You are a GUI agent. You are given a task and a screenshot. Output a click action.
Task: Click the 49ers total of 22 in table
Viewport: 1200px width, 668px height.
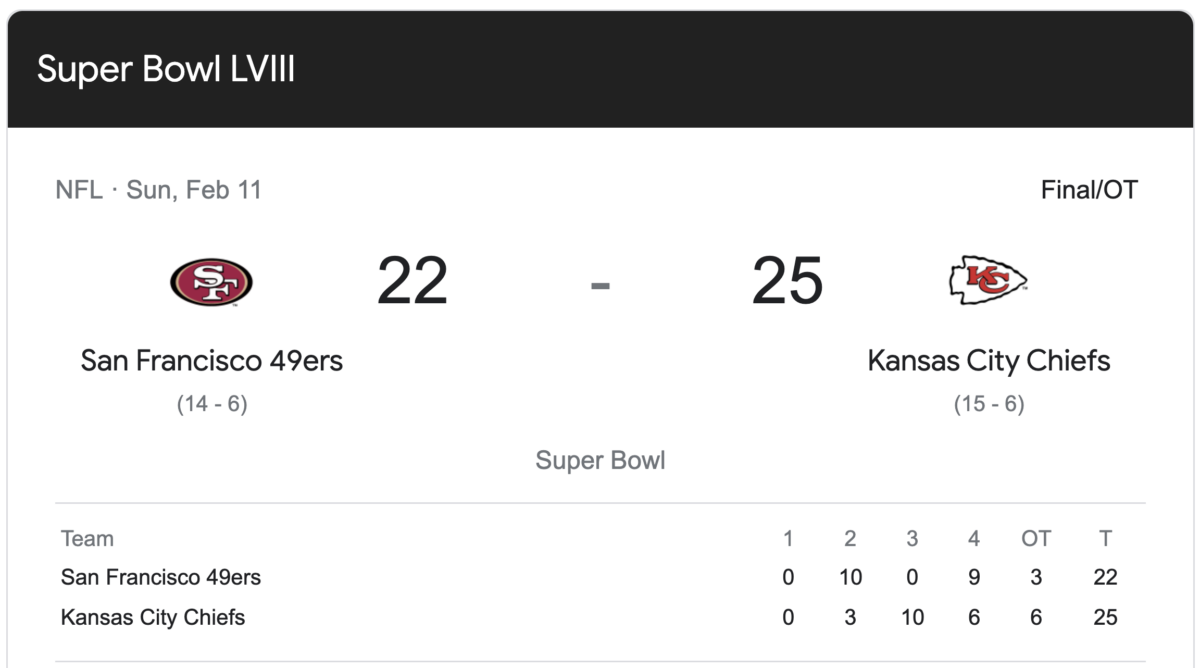pos(1105,577)
